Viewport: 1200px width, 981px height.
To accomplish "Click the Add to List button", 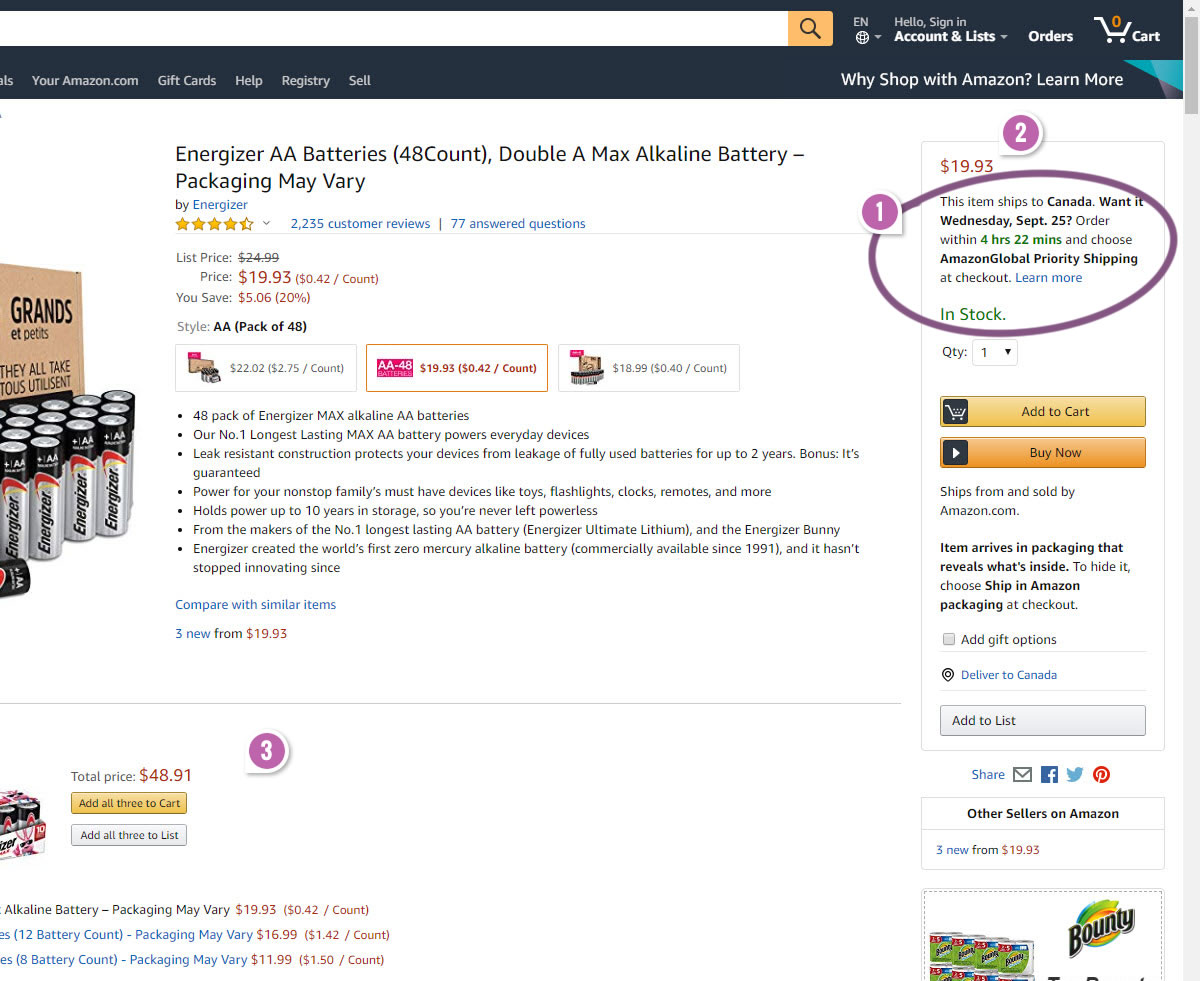I will point(1042,721).
